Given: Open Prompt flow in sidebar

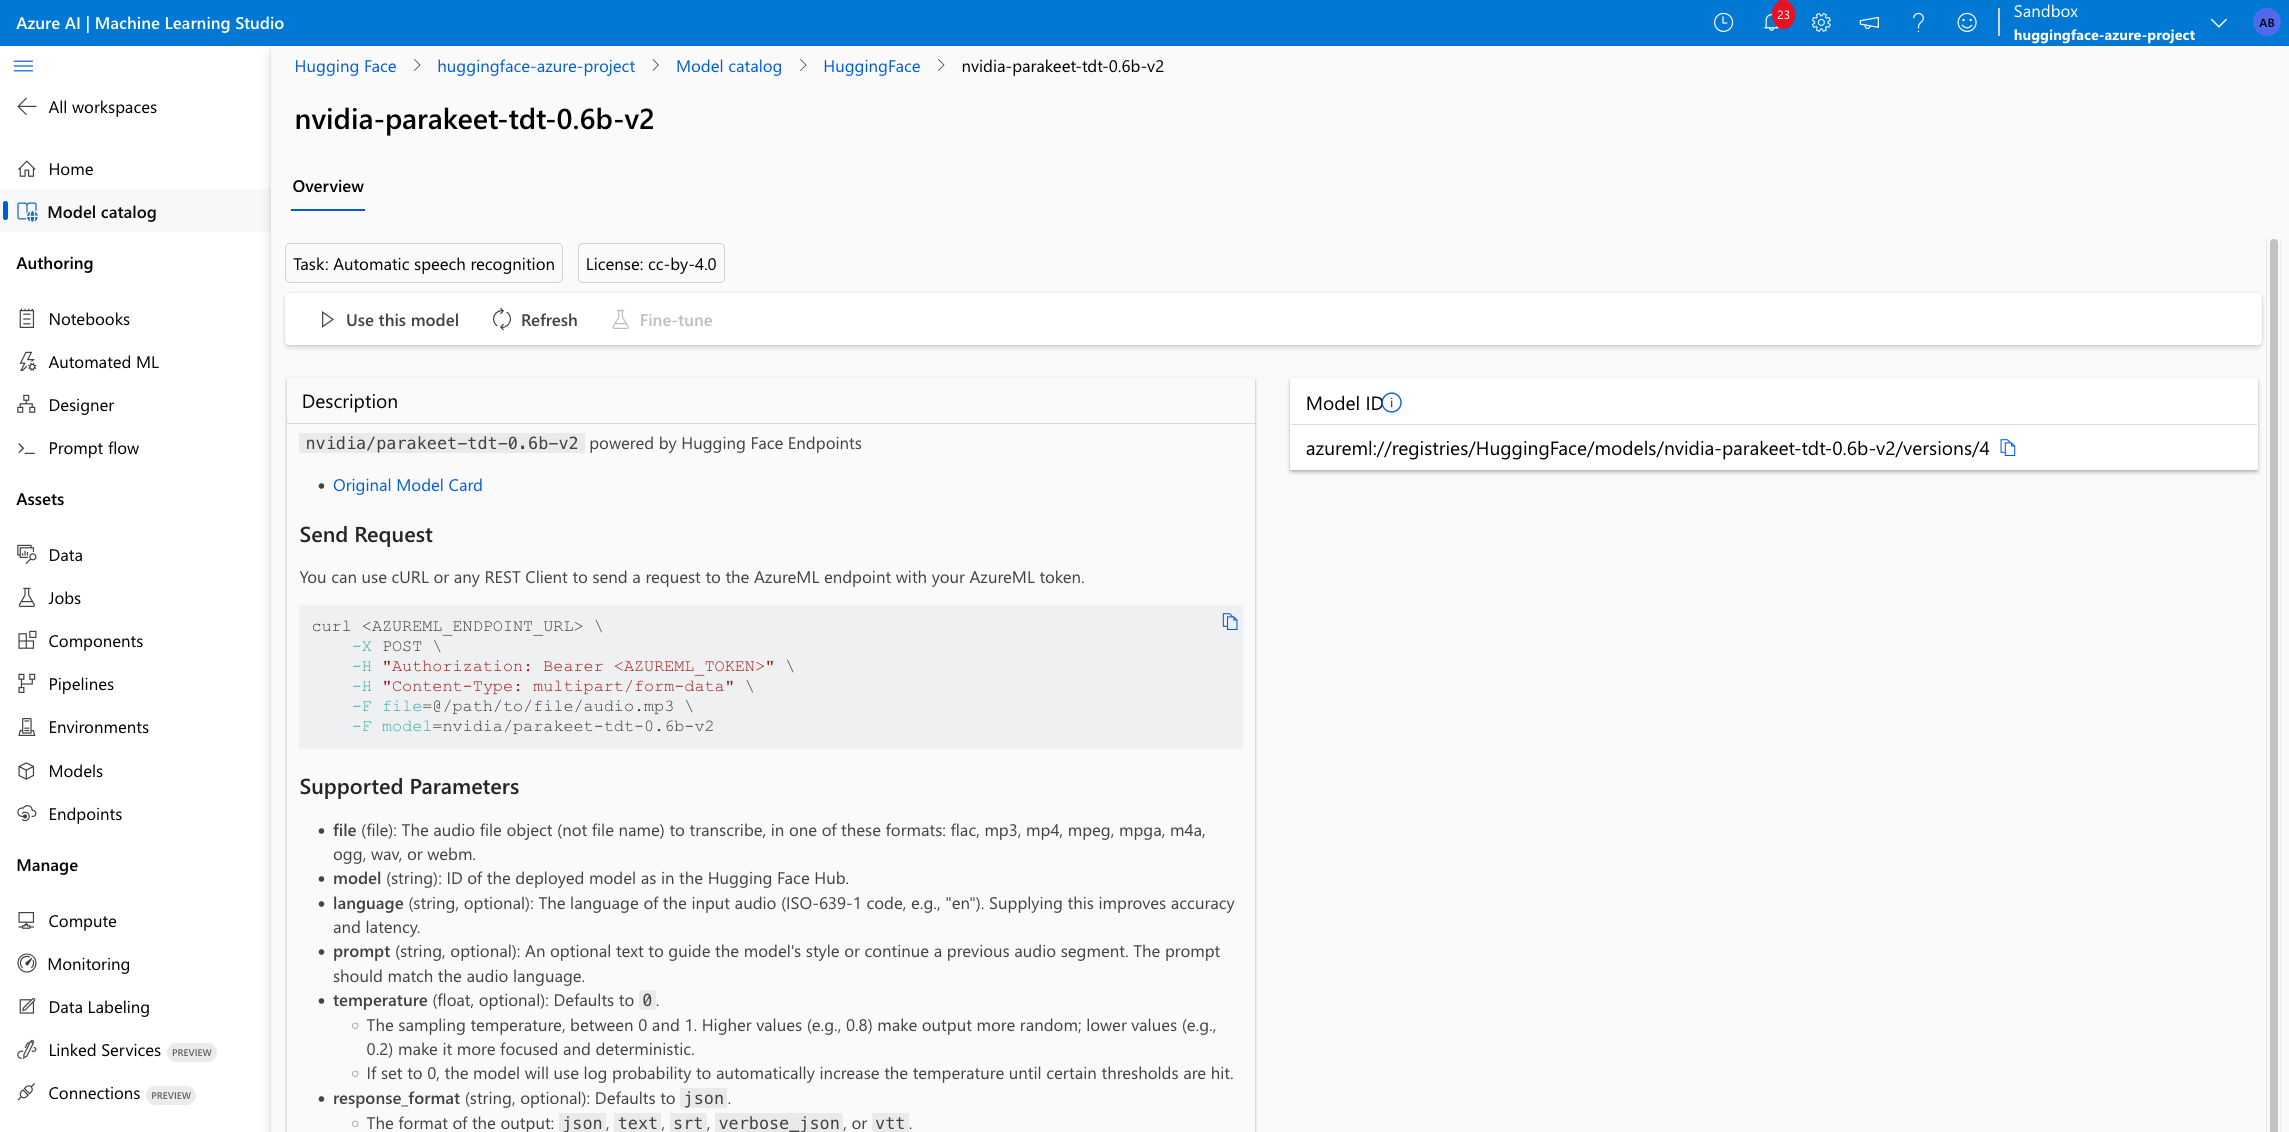Looking at the screenshot, I should click(93, 448).
